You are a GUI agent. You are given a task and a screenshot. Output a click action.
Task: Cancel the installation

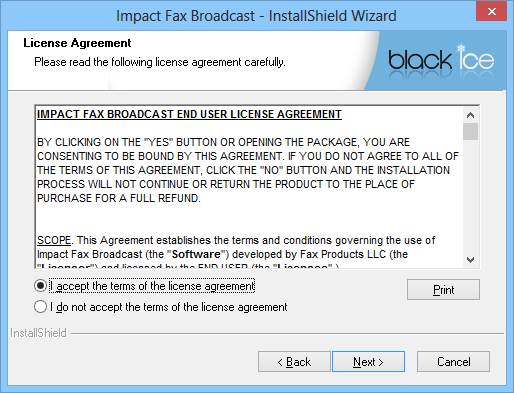[x=453, y=362]
